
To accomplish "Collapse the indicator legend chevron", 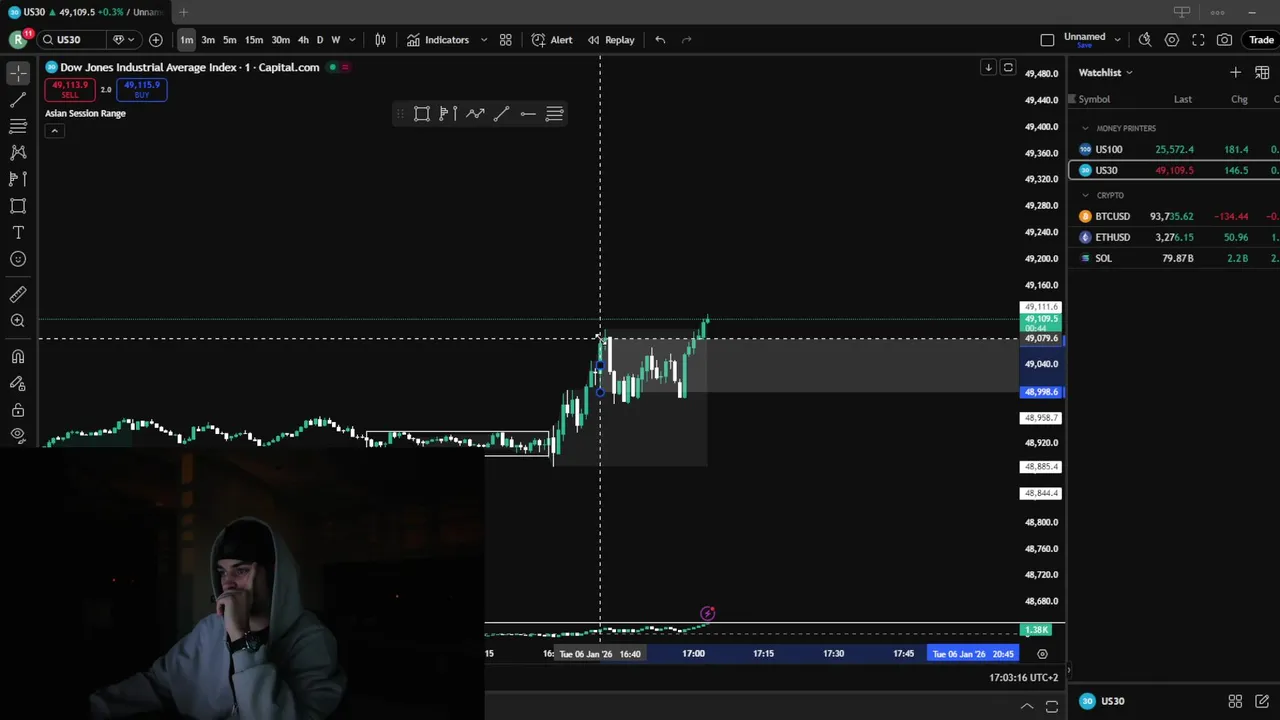I will click(54, 131).
